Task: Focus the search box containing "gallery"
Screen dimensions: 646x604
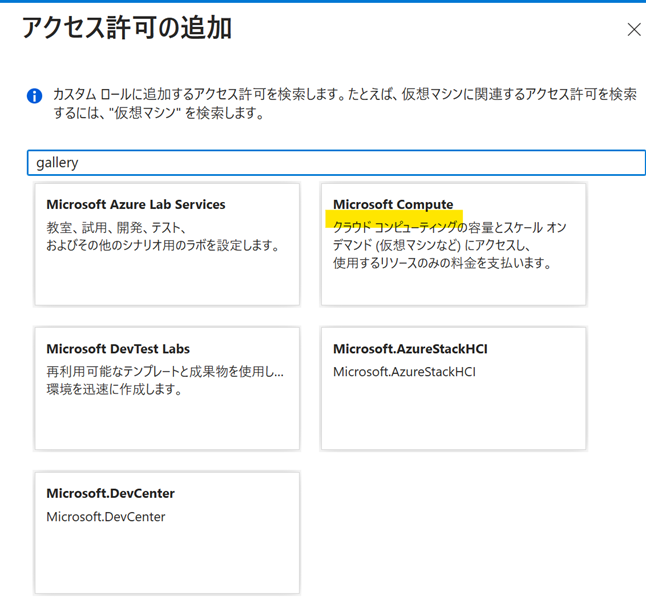Action: coord(335,162)
